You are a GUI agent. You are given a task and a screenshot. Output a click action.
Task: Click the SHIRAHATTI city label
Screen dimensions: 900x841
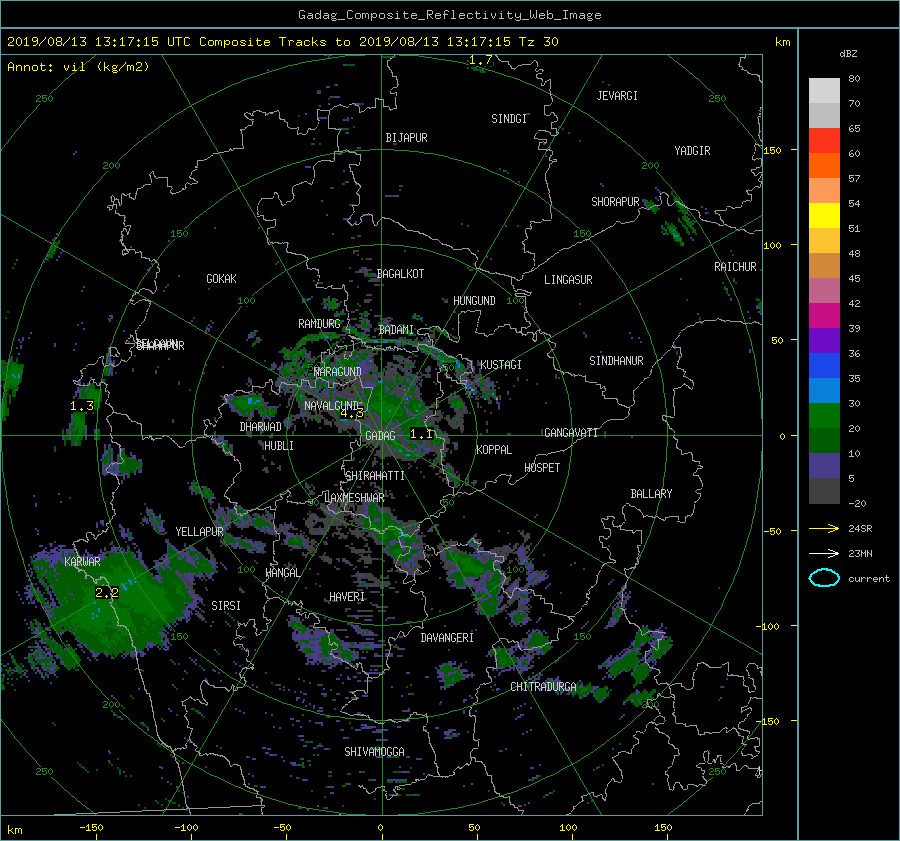tap(375, 476)
